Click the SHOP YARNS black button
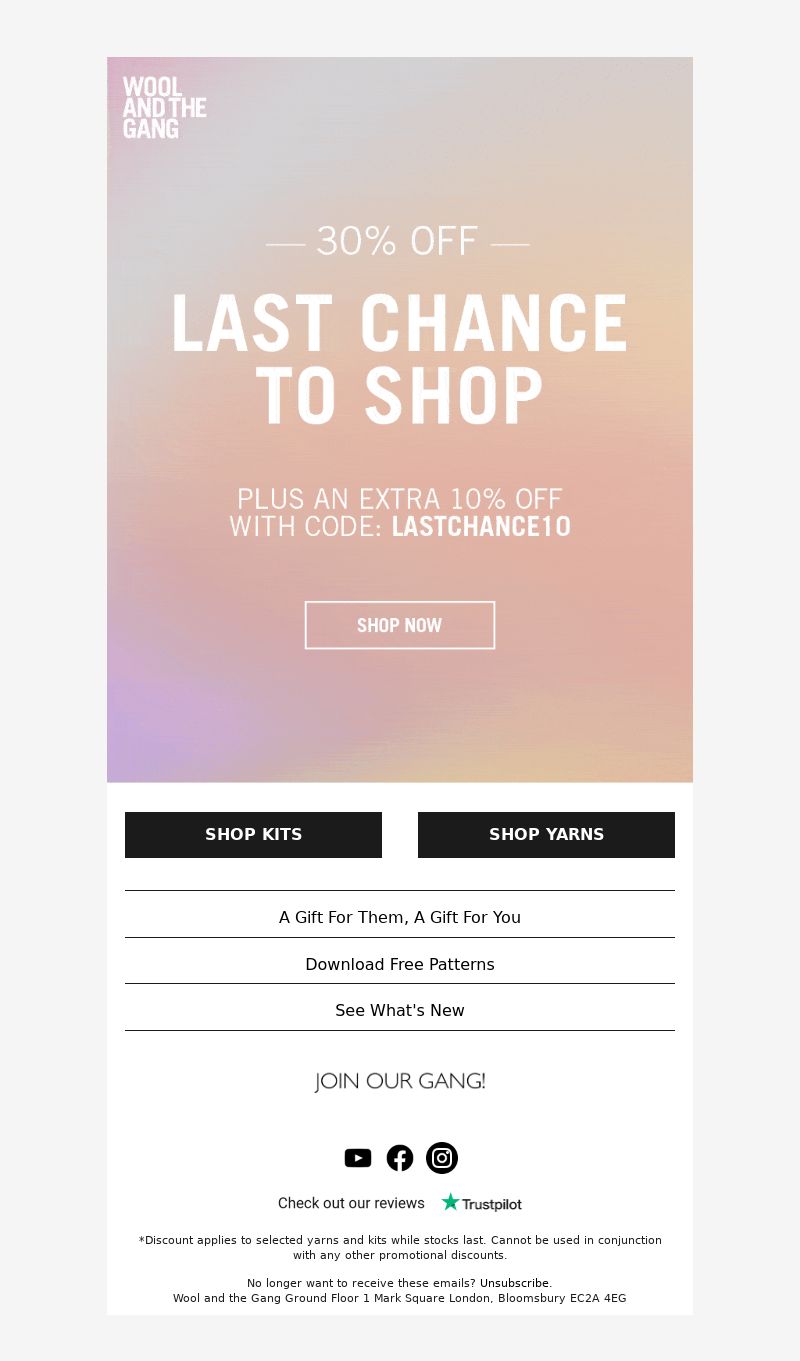 click(x=546, y=834)
